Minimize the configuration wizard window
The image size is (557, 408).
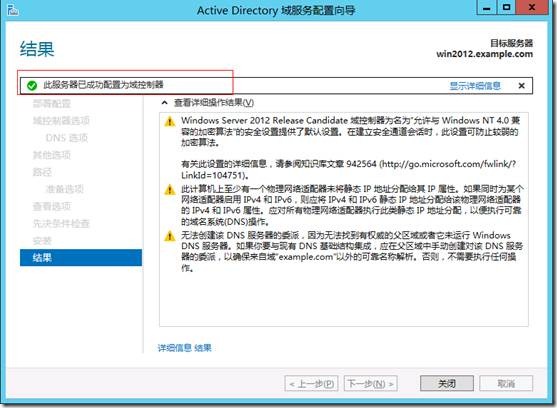[486, 8]
